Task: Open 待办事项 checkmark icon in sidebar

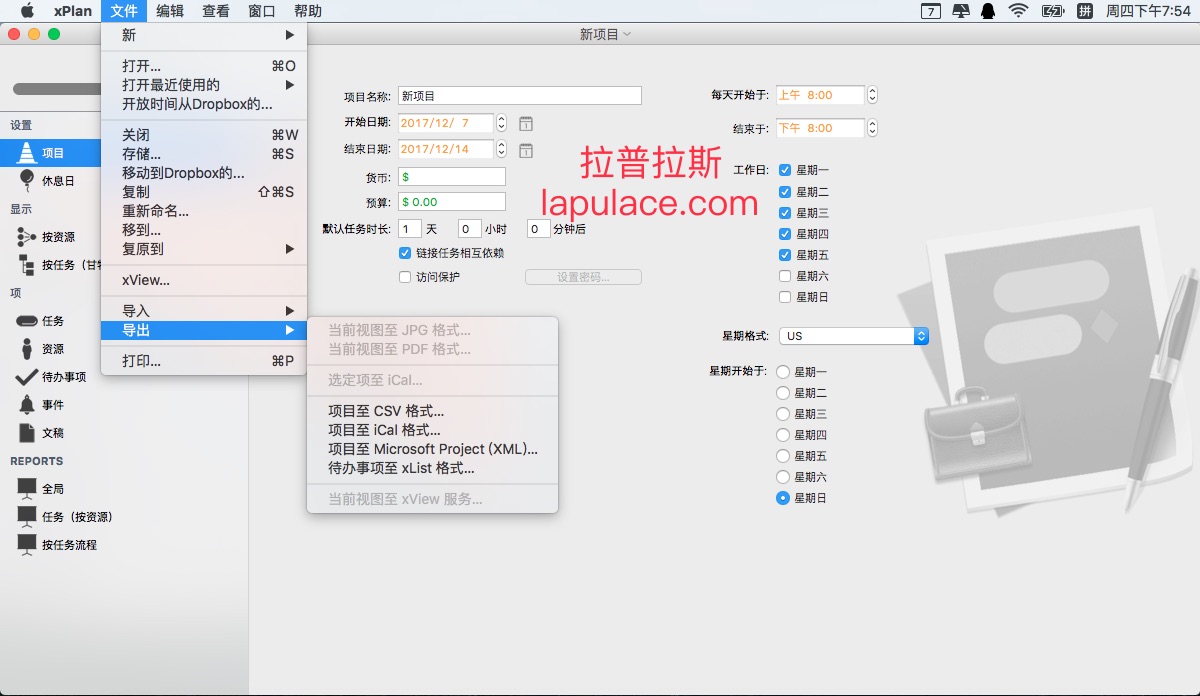Action: (x=27, y=377)
